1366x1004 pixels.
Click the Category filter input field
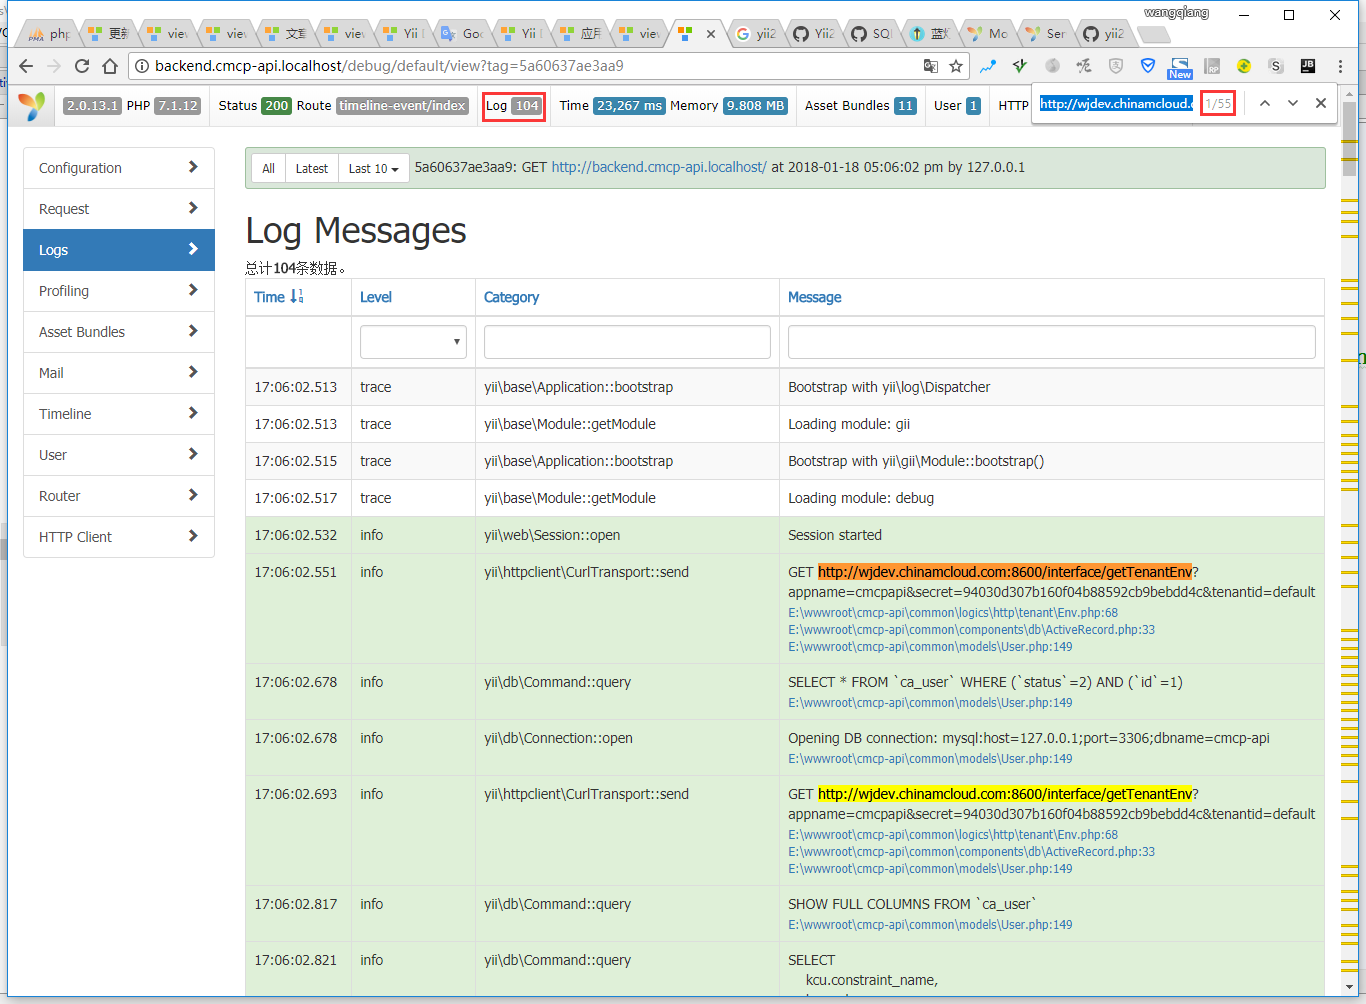(626, 342)
